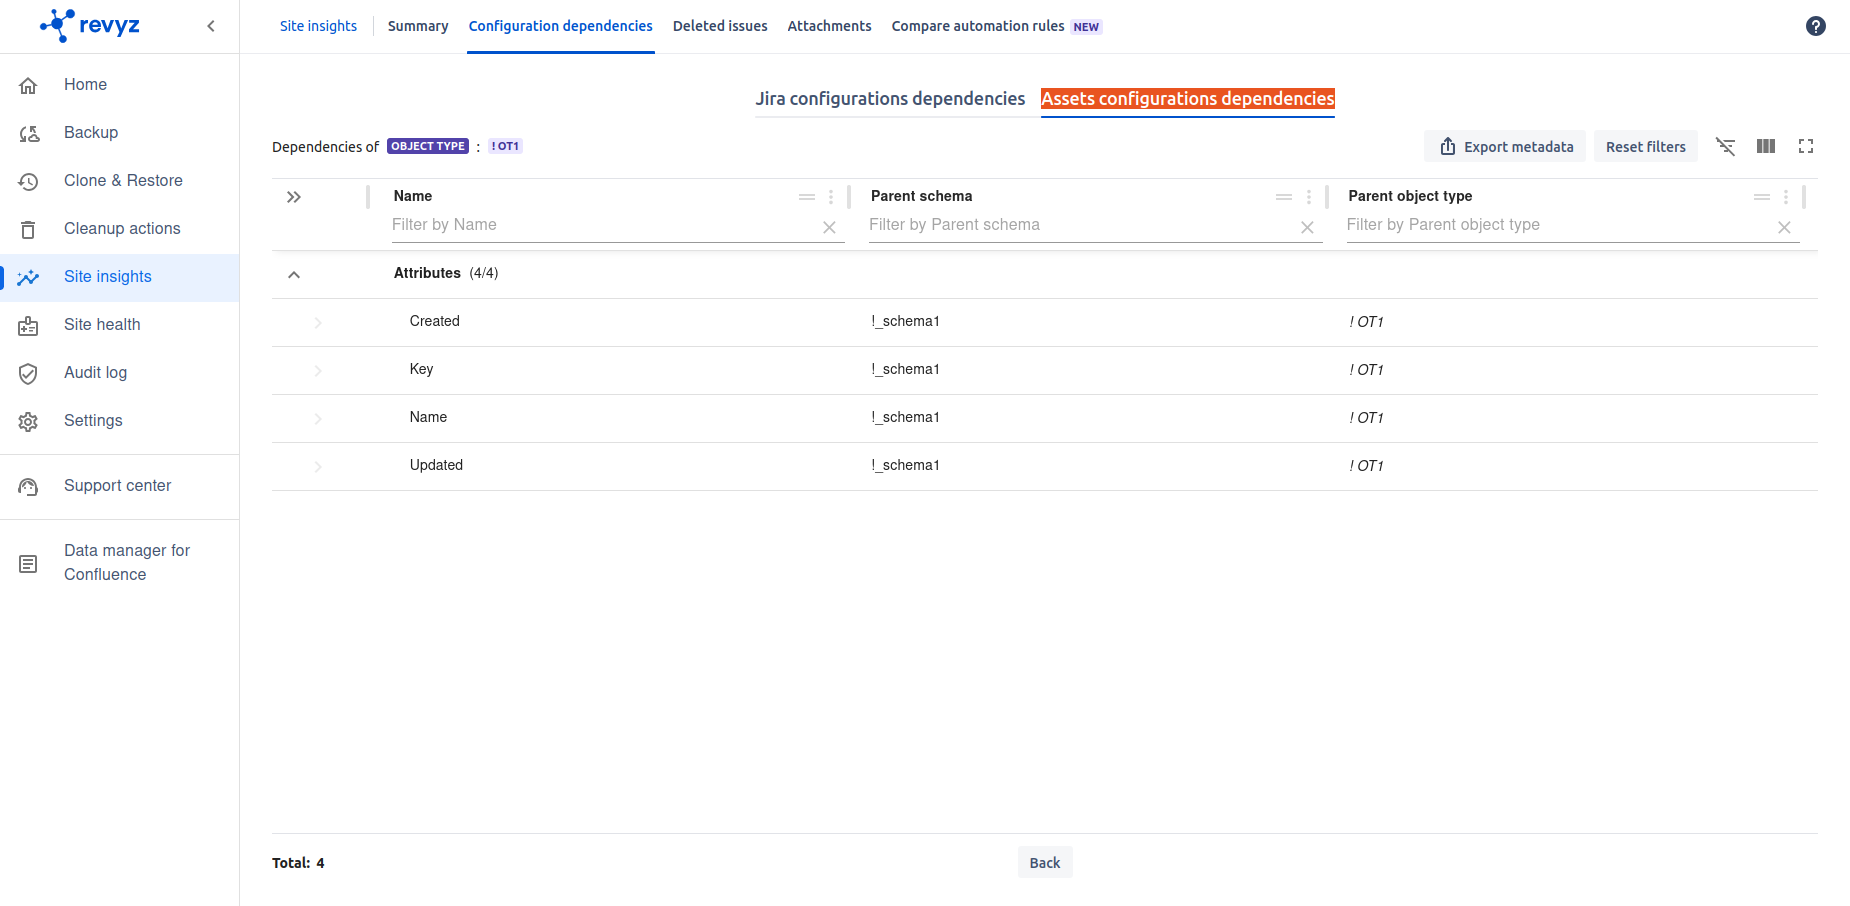Switch to Jira configurations dependencies tab
Image resolution: width=1850 pixels, height=906 pixels.
tap(889, 99)
